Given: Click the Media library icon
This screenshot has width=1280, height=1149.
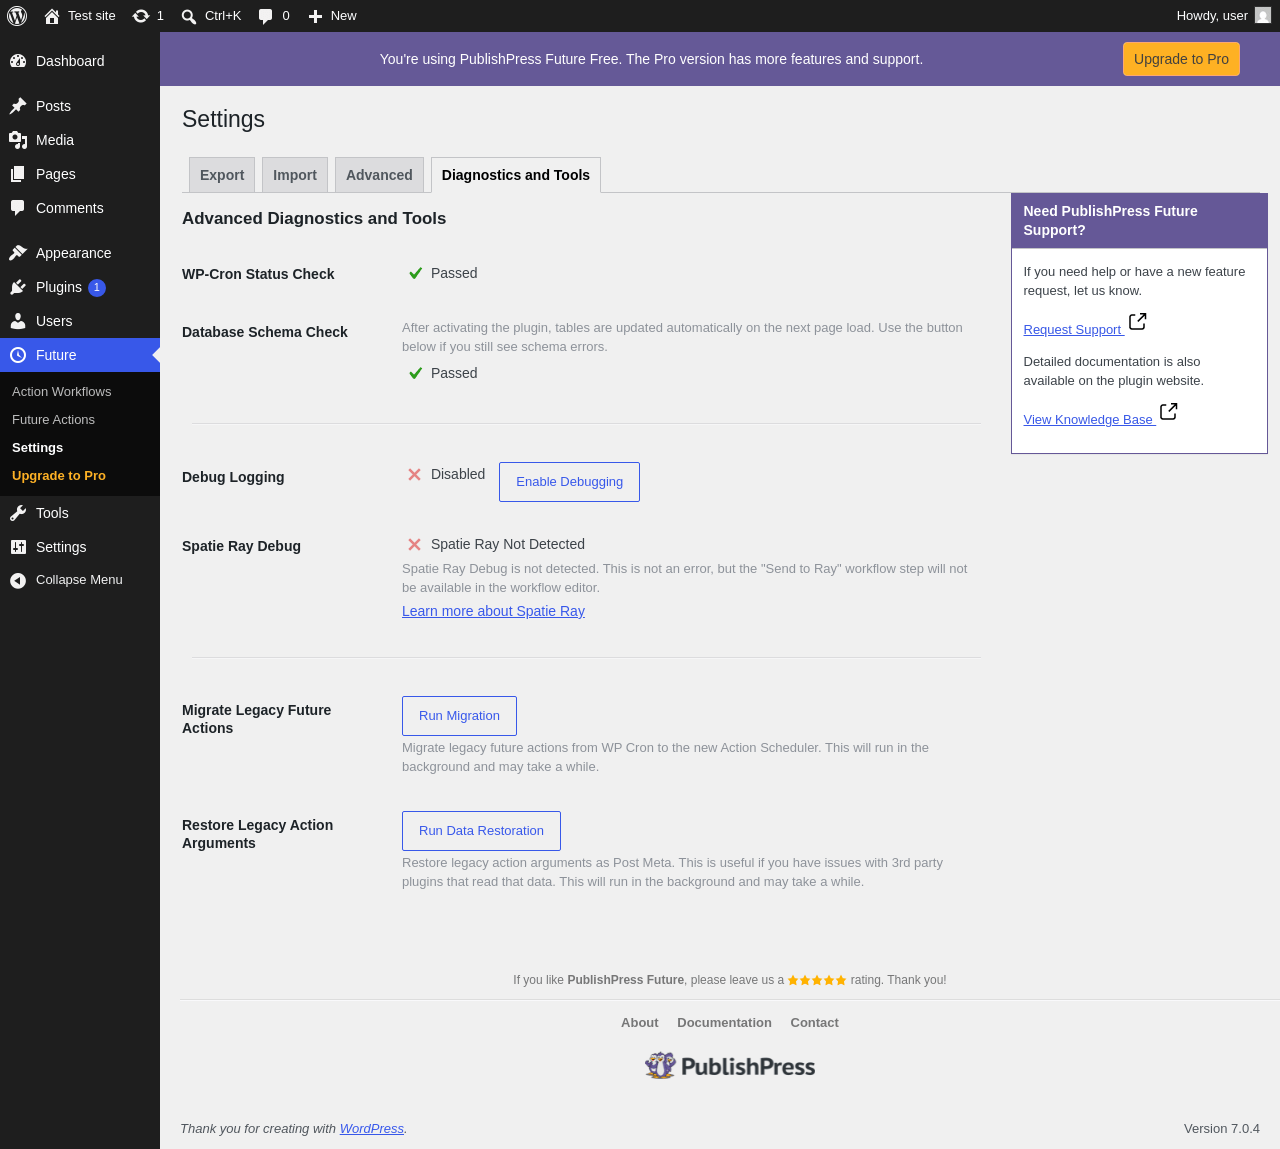Looking at the screenshot, I should pyautogui.click(x=18, y=140).
